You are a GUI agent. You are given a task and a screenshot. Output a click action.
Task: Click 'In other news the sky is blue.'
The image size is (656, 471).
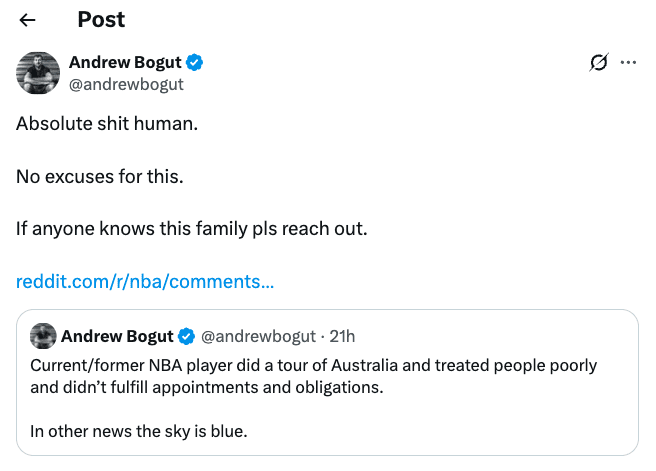click(x=138, y=431)
